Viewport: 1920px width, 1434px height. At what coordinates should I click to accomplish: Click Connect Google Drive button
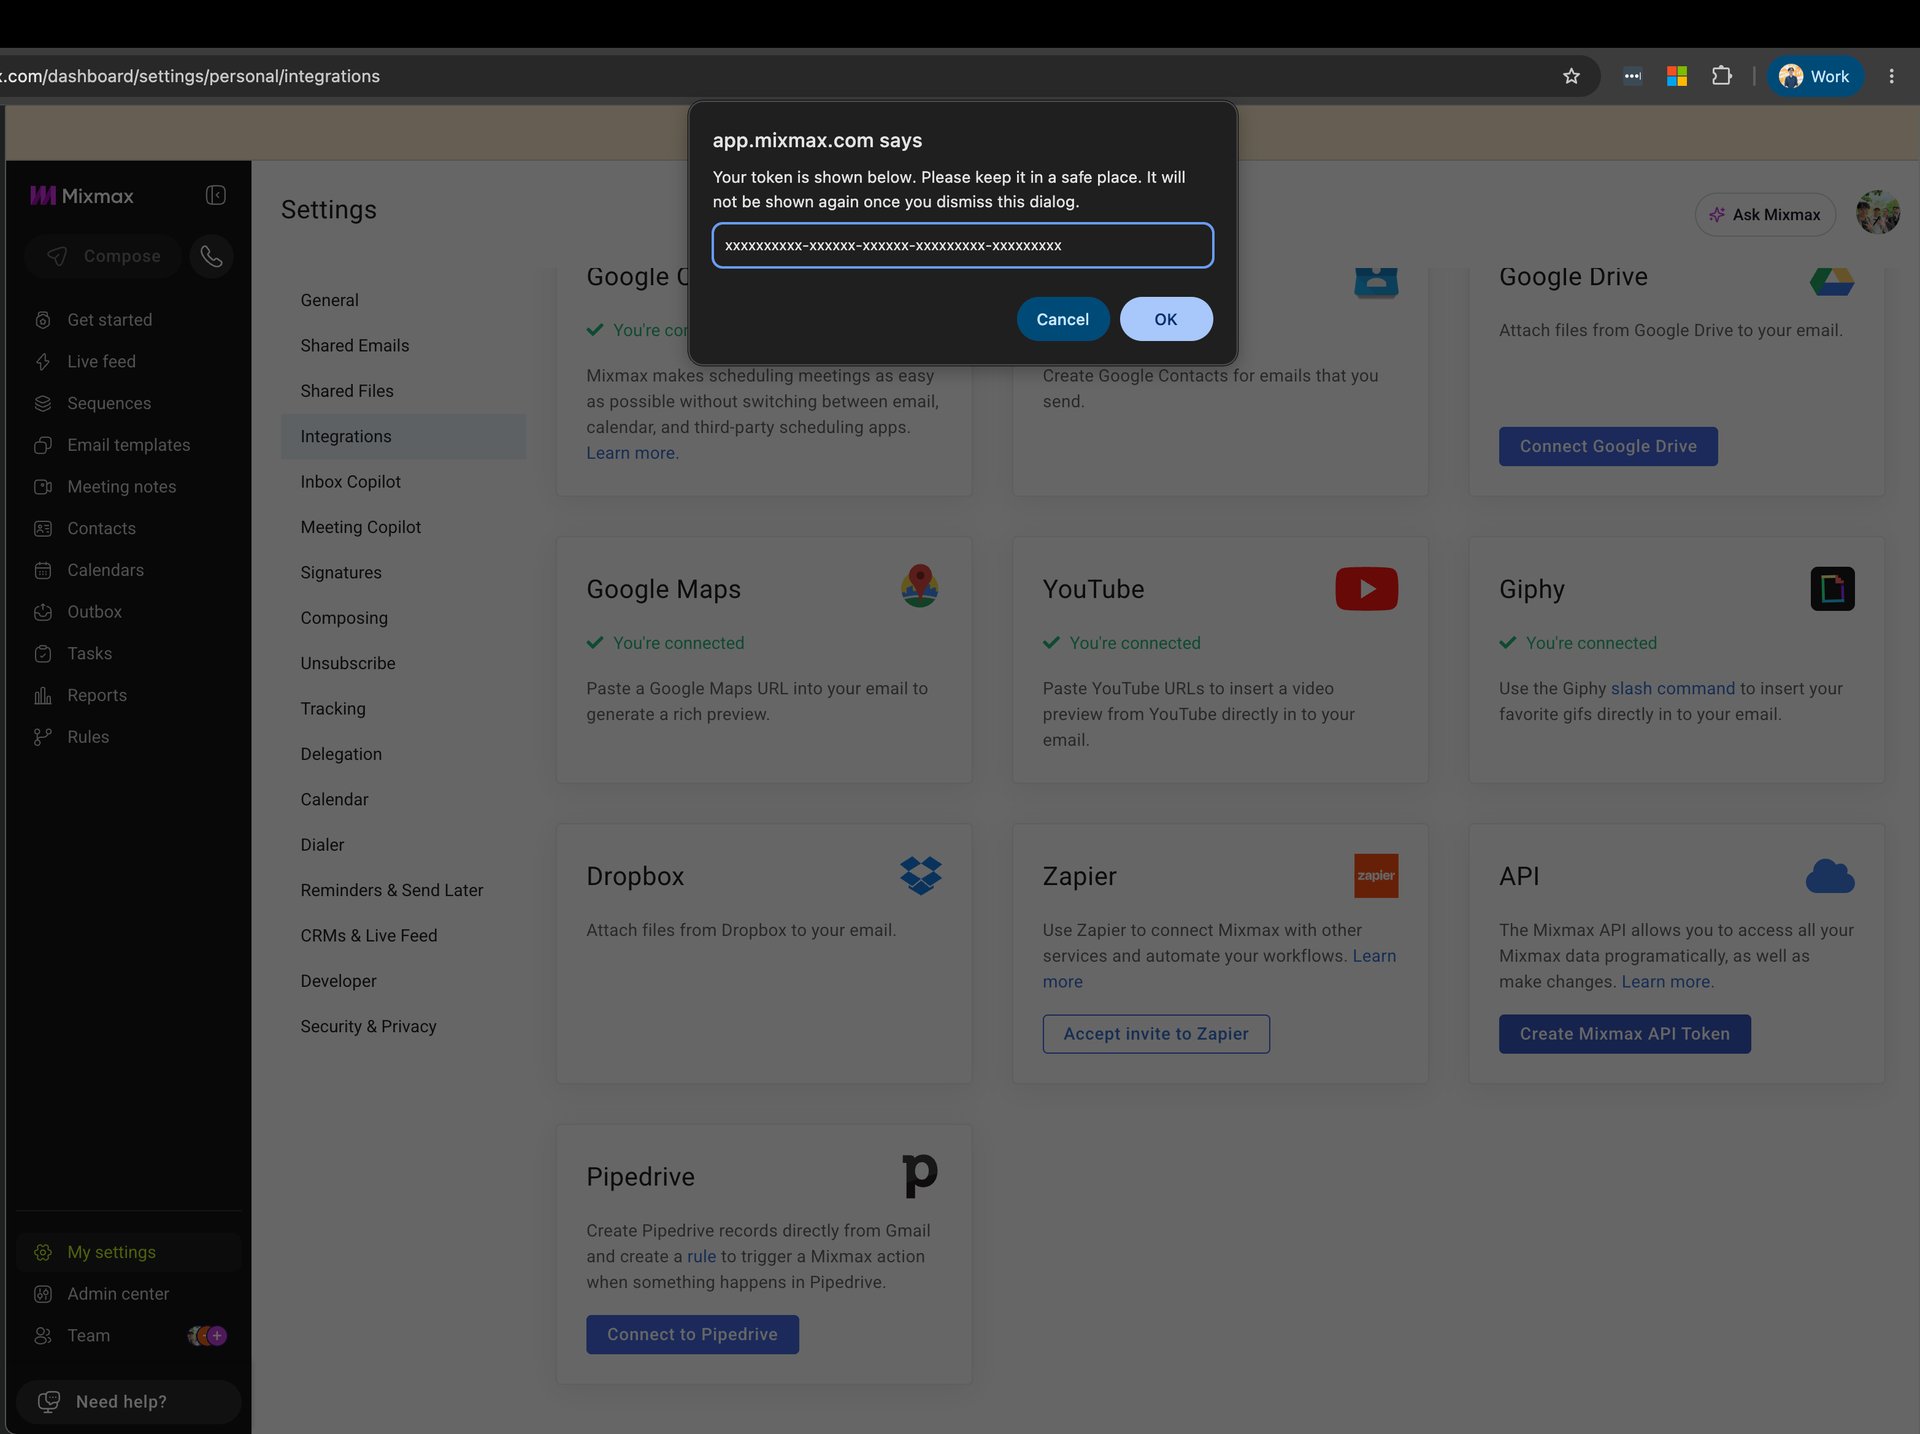click(1608, 446)
